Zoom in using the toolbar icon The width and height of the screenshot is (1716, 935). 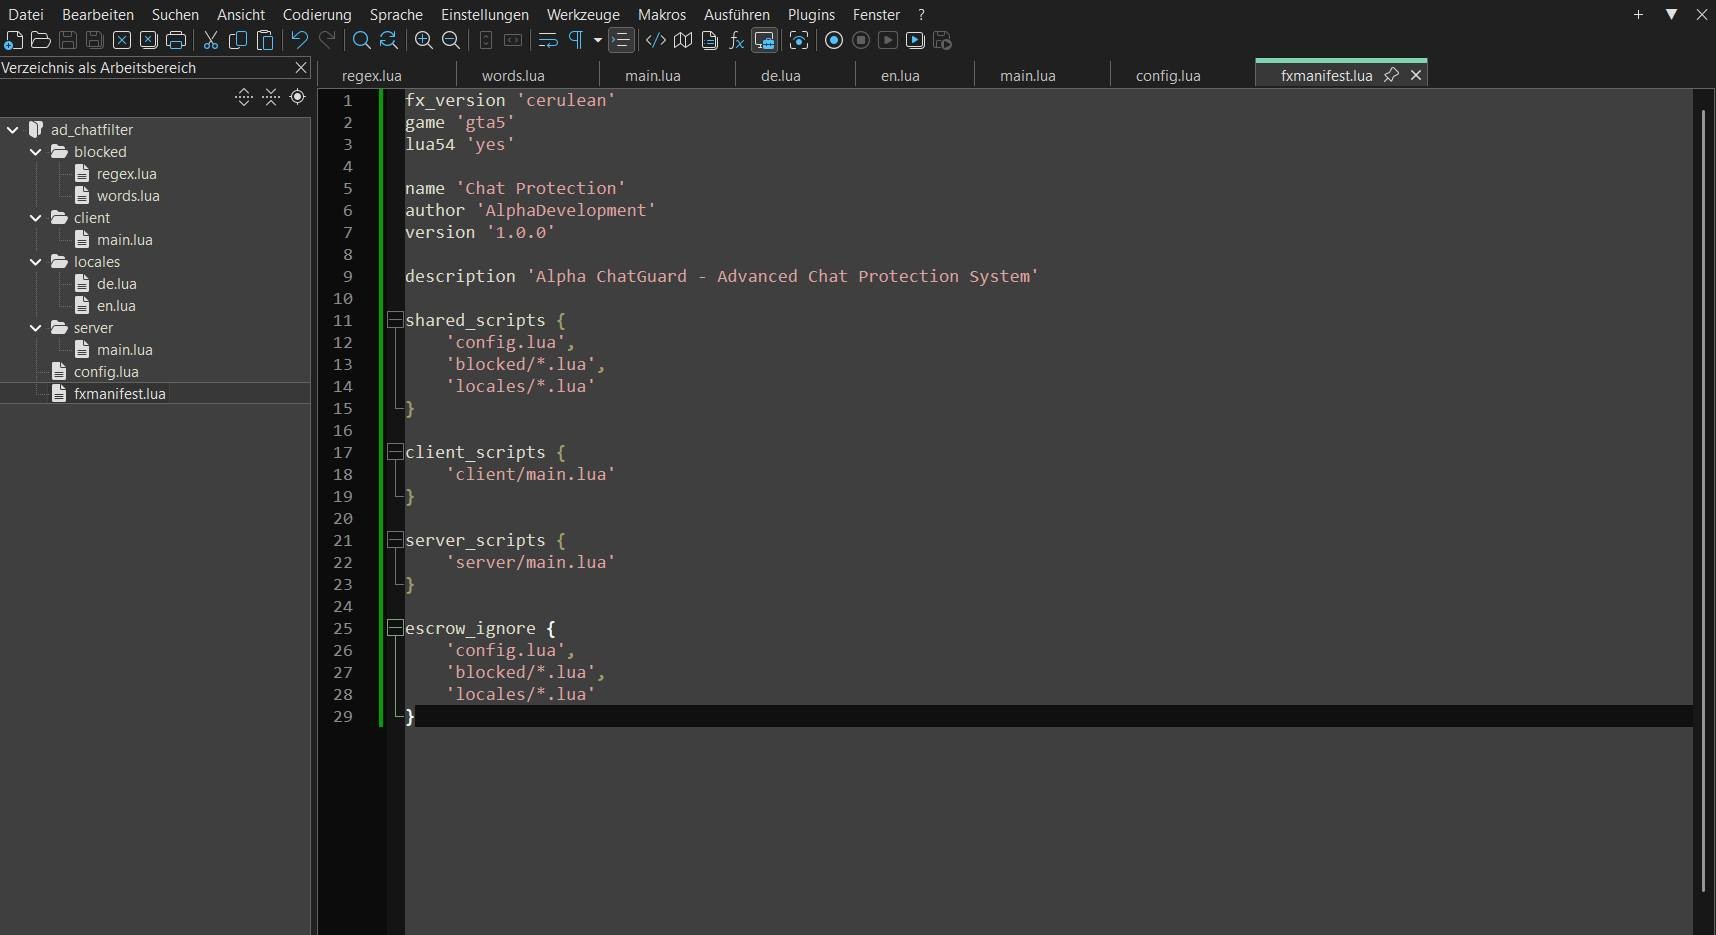click(x=424, y=41)
